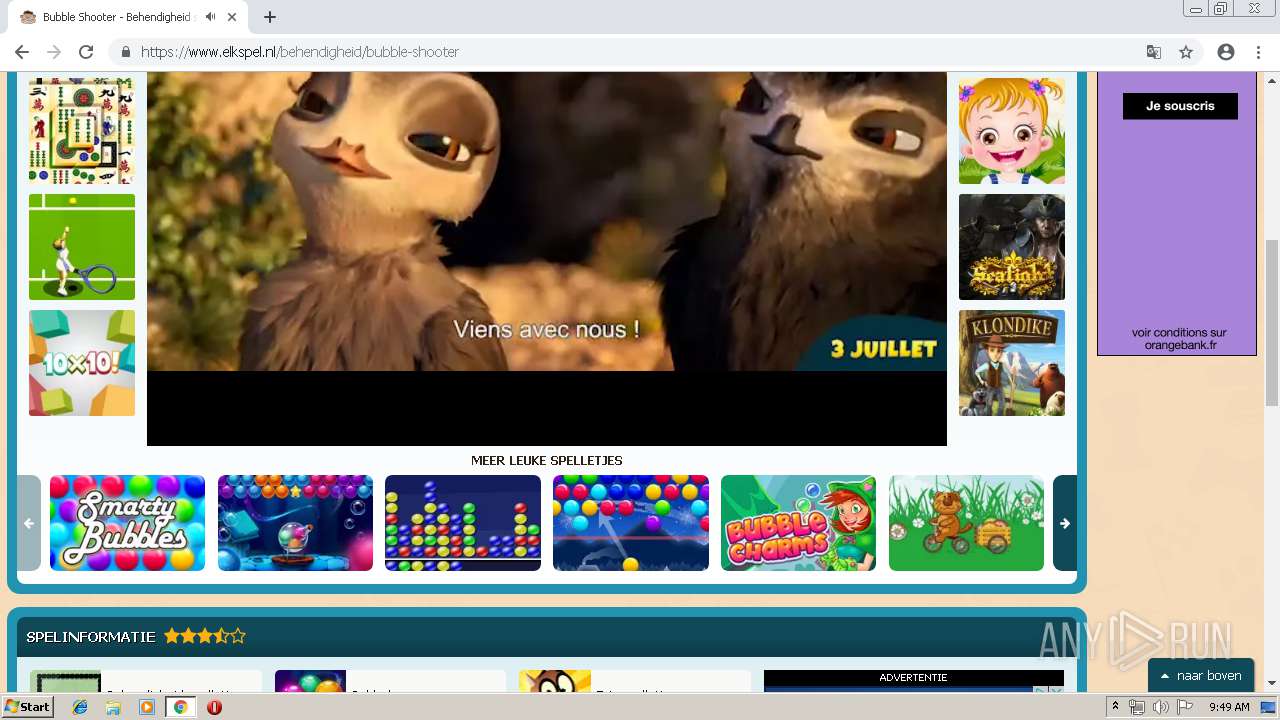Close the AdChoices ad icon
Image resolution: width=1280 pixels, height=720 pixels.
click(1057, 690)
